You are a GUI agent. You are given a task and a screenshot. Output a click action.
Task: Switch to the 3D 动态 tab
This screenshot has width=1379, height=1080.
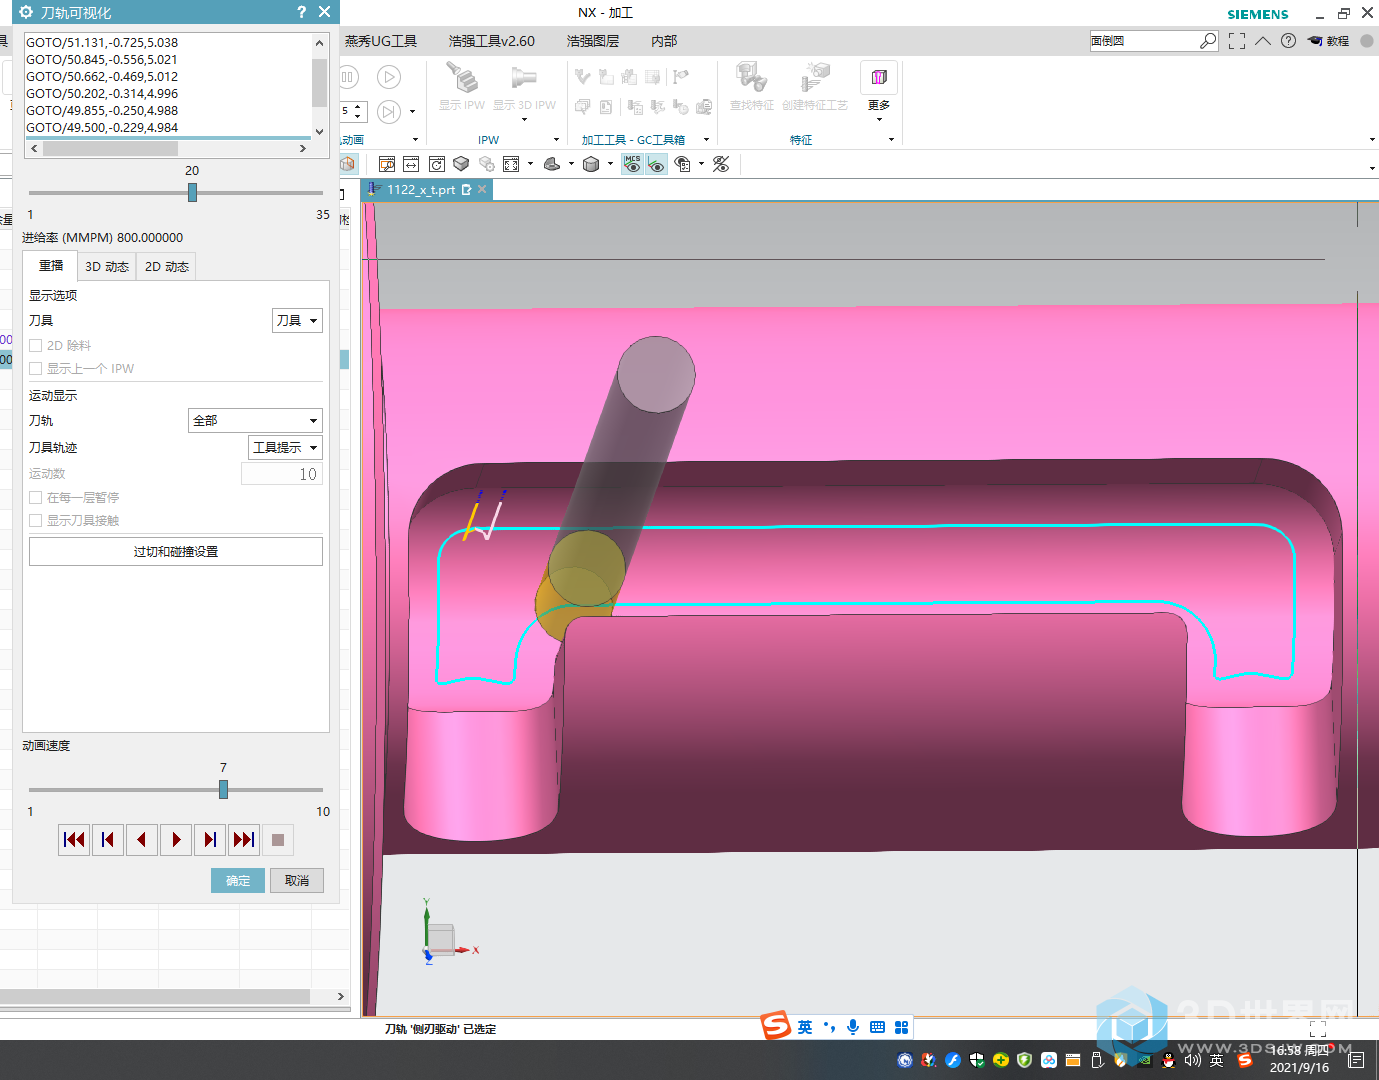click(x=107, y=267)
